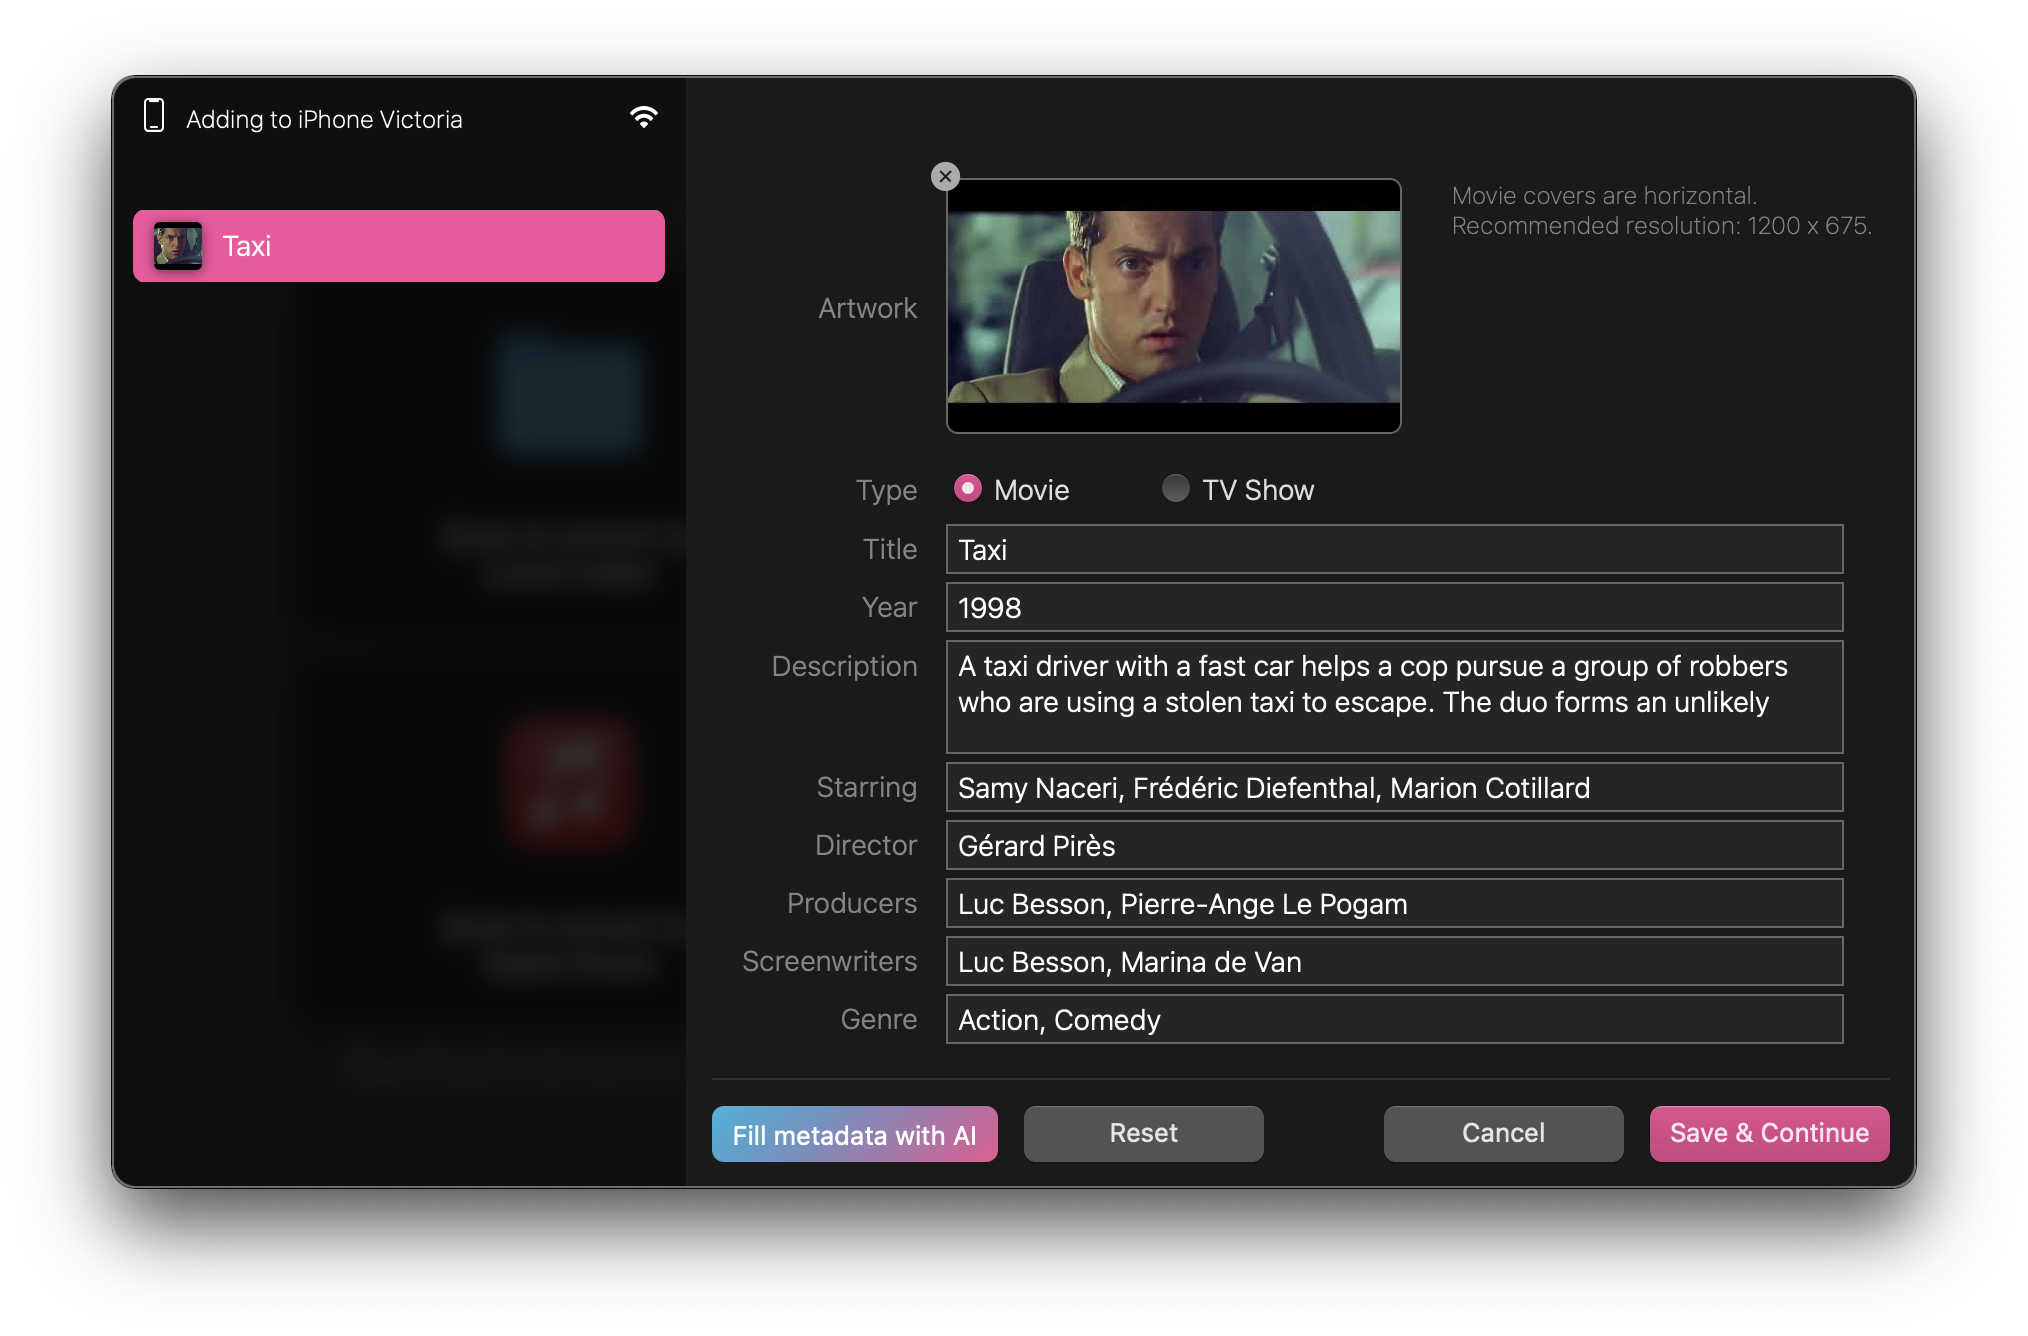Image resolution: width=2028 pixels, height=1336 pixels.
Task: Click Fill metadata with AI button
Action: [x=854, y=1134]
